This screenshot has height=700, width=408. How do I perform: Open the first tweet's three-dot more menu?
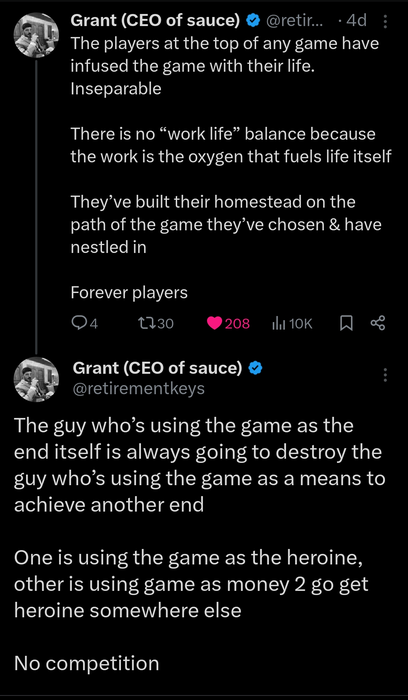point(385,21)
